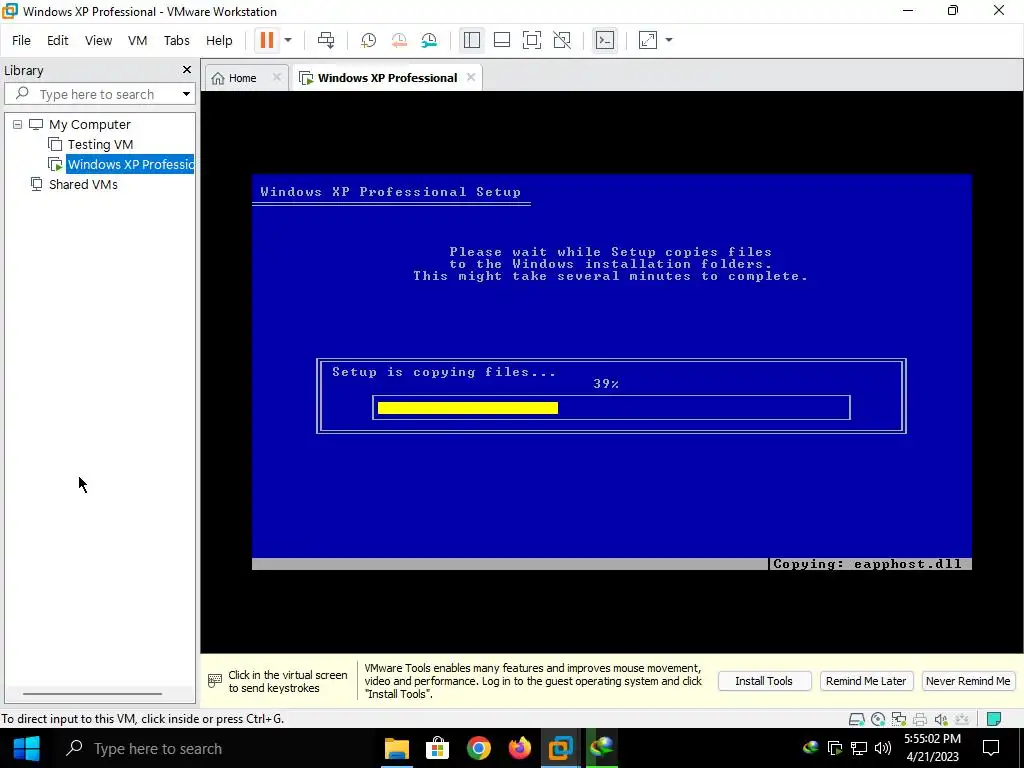Open Google Chrome from the taskbar
The image size is (1024, 768).
(x=479, y=748)
